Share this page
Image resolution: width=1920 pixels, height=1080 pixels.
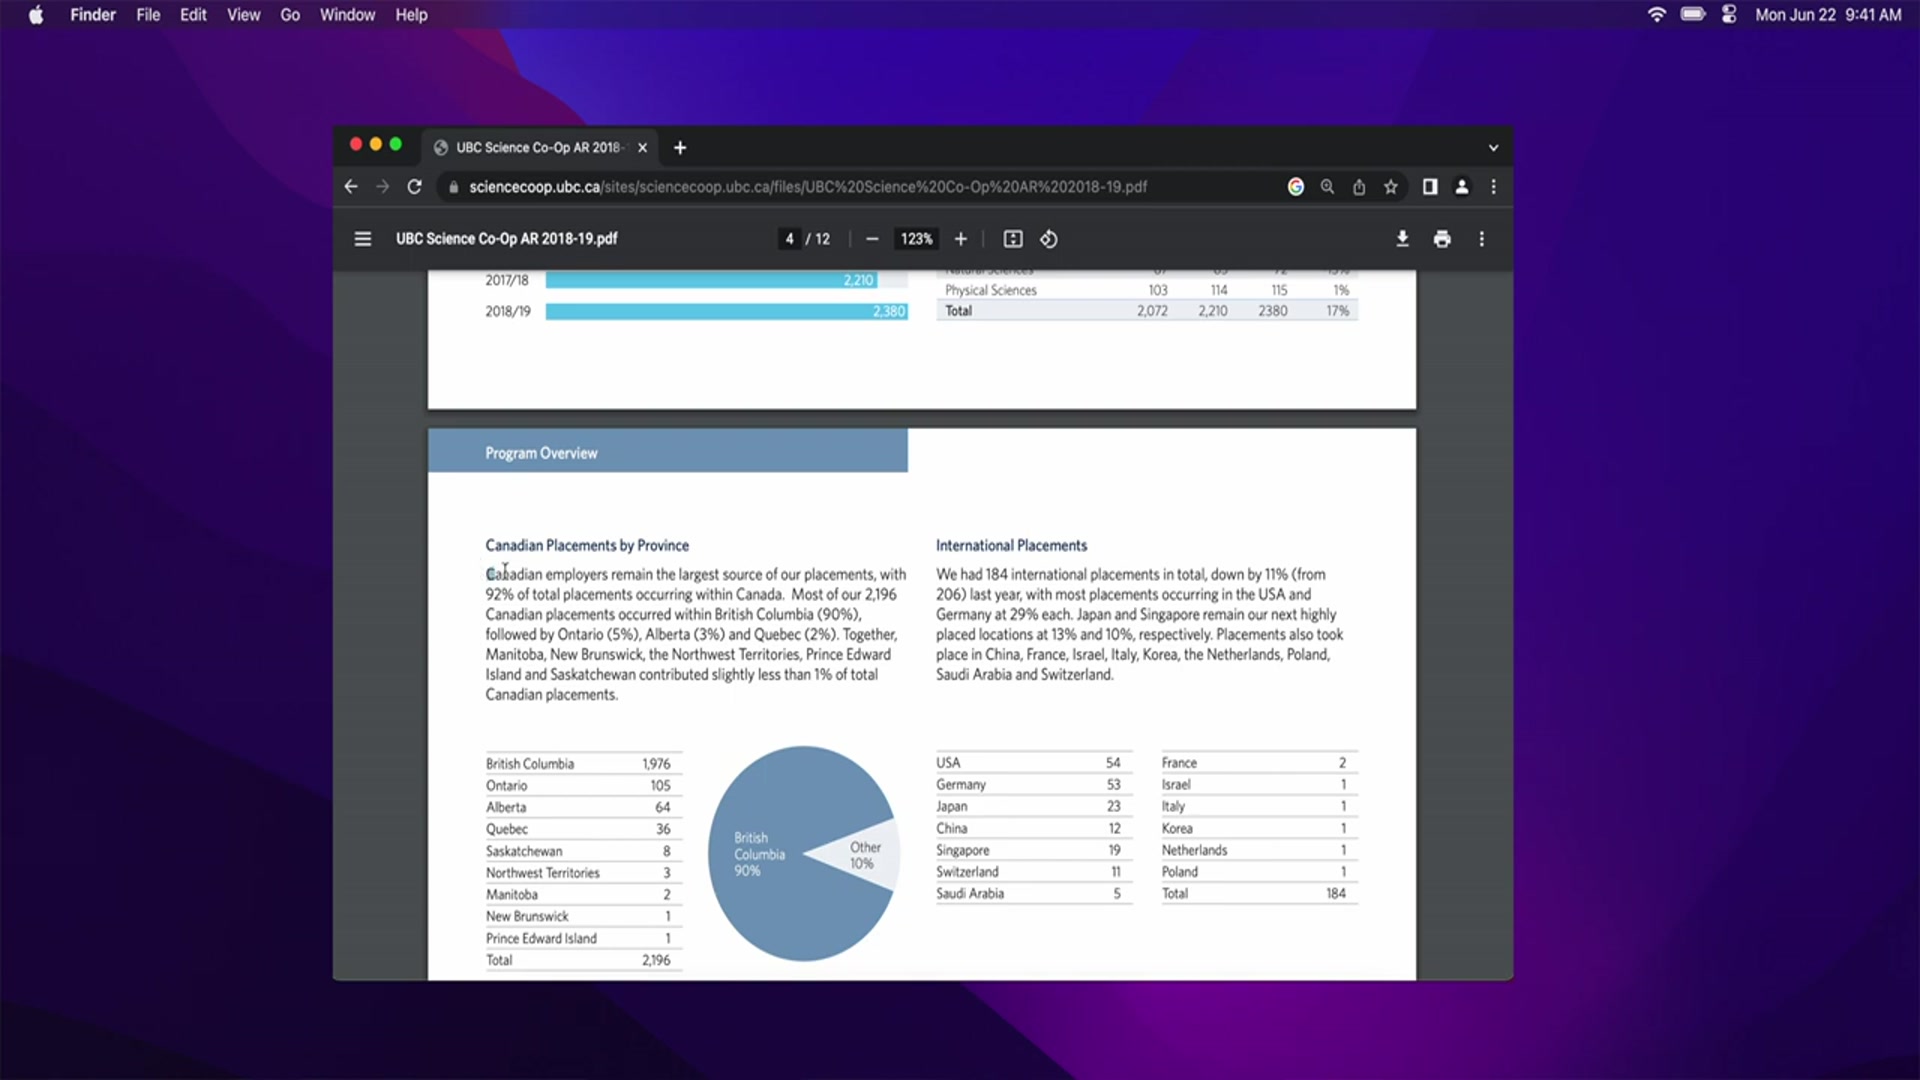(x=1359, y=187)
